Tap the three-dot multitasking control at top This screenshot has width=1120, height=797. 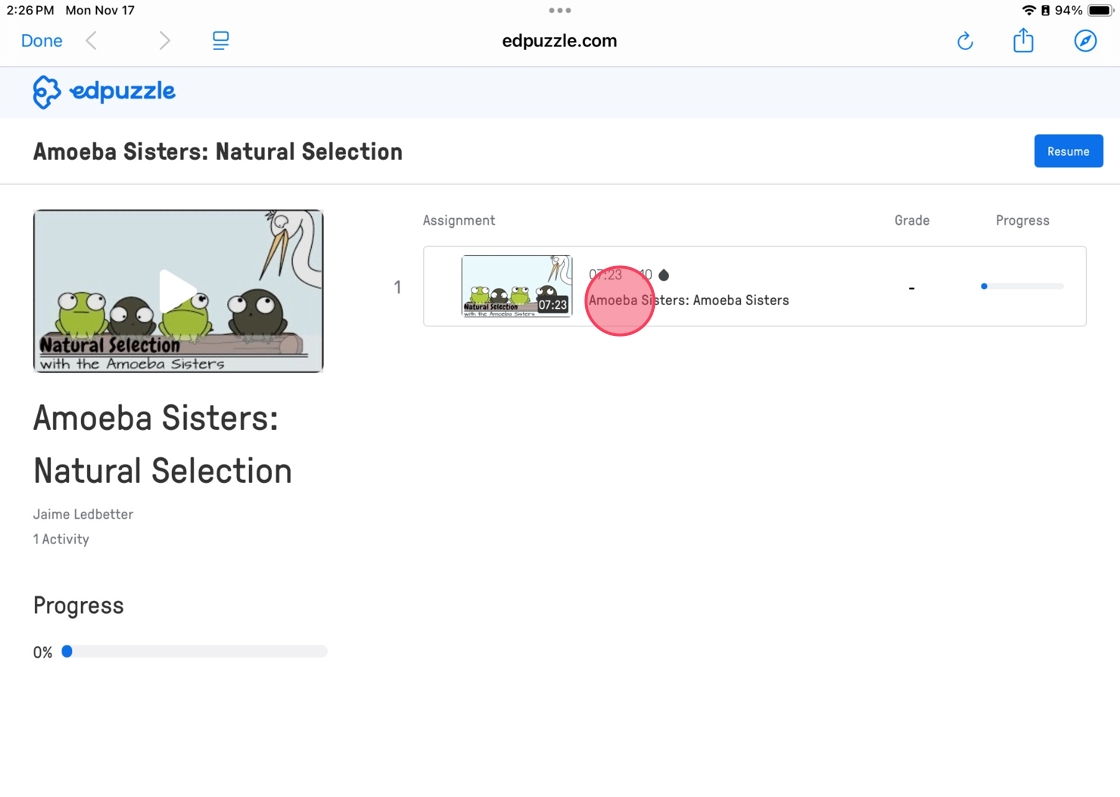click(x=560, y=10)
